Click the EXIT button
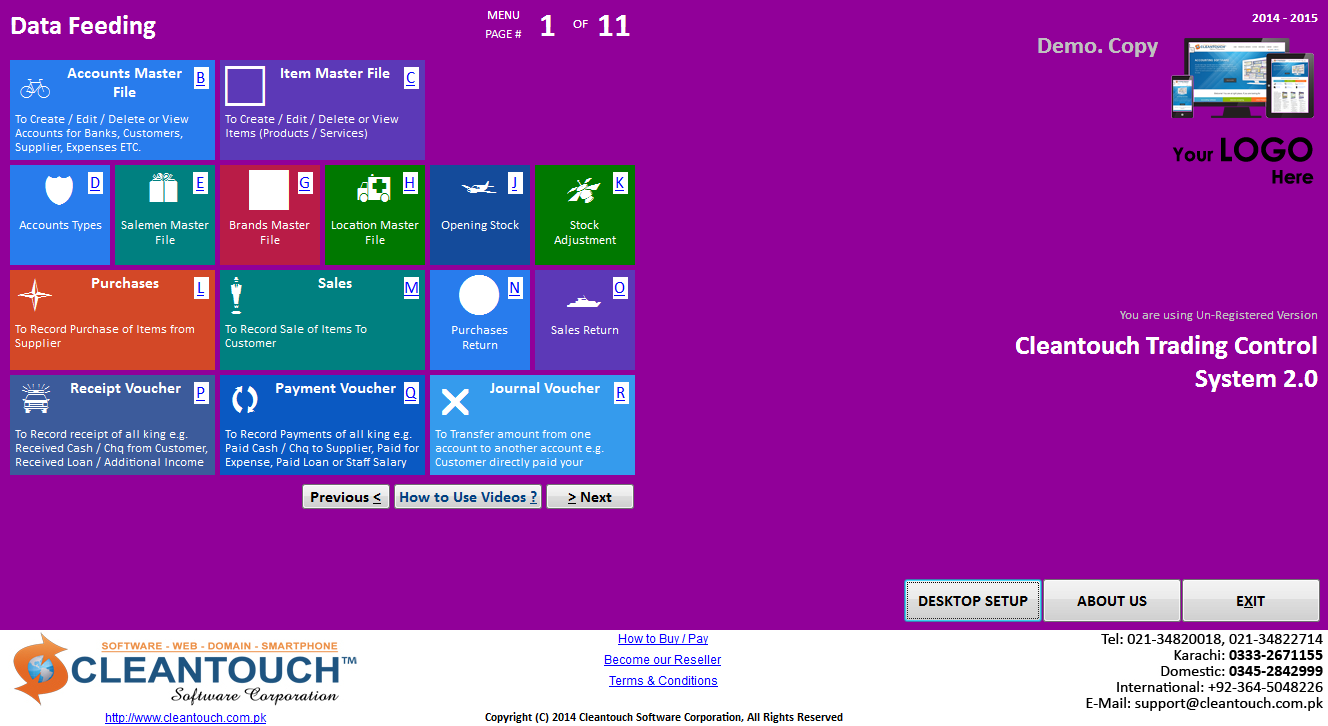 pos(1250,601)
